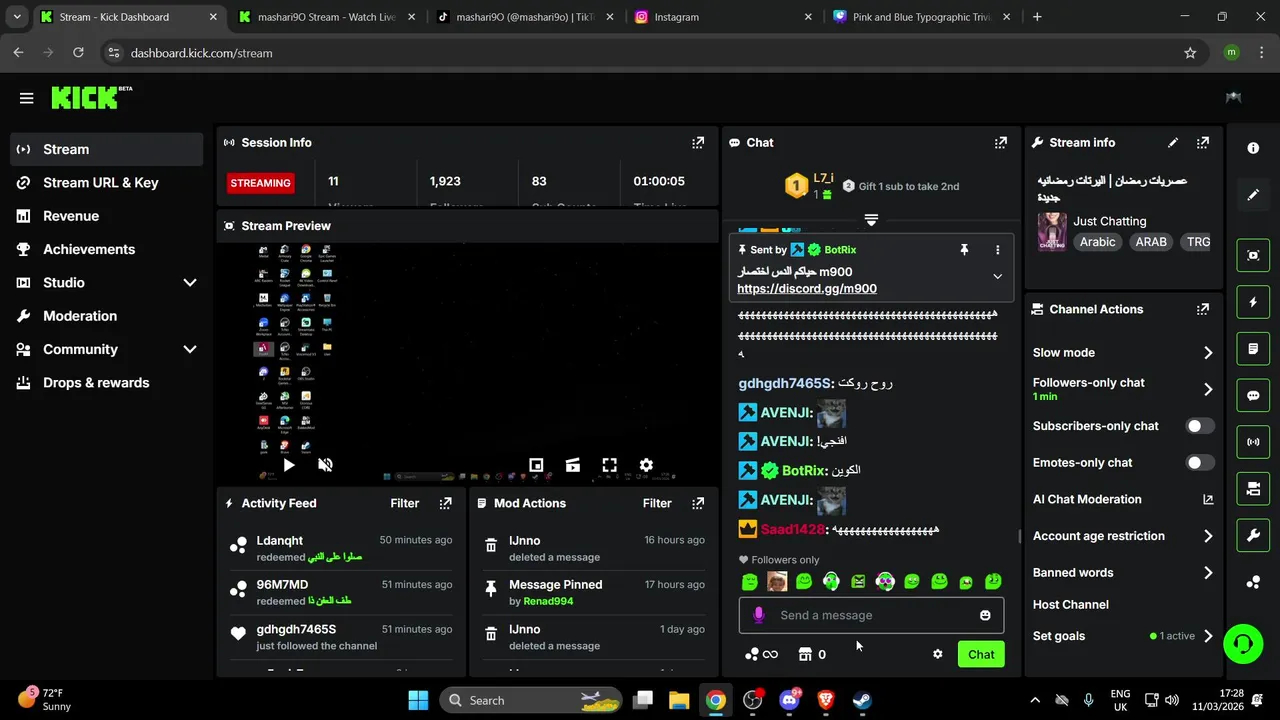The image size is (1280, 720).
Task: Switch to the Instagram browser tab
Action: 725,17
